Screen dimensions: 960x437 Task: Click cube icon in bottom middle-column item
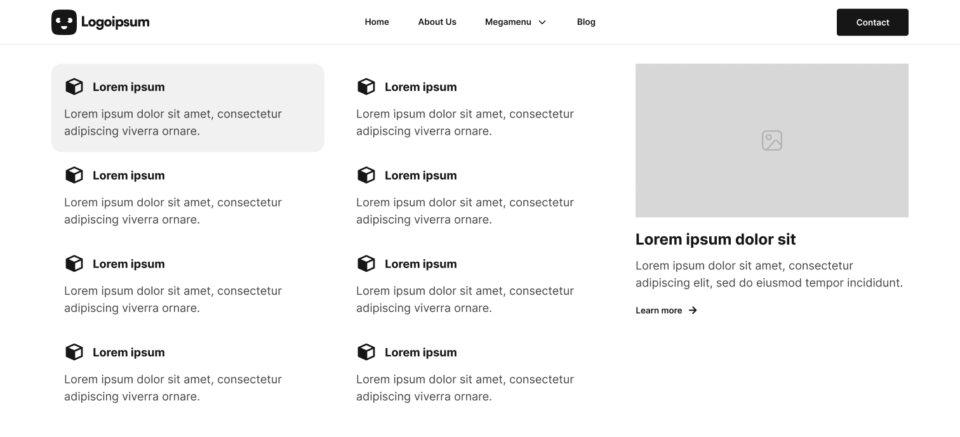[366, 352]
